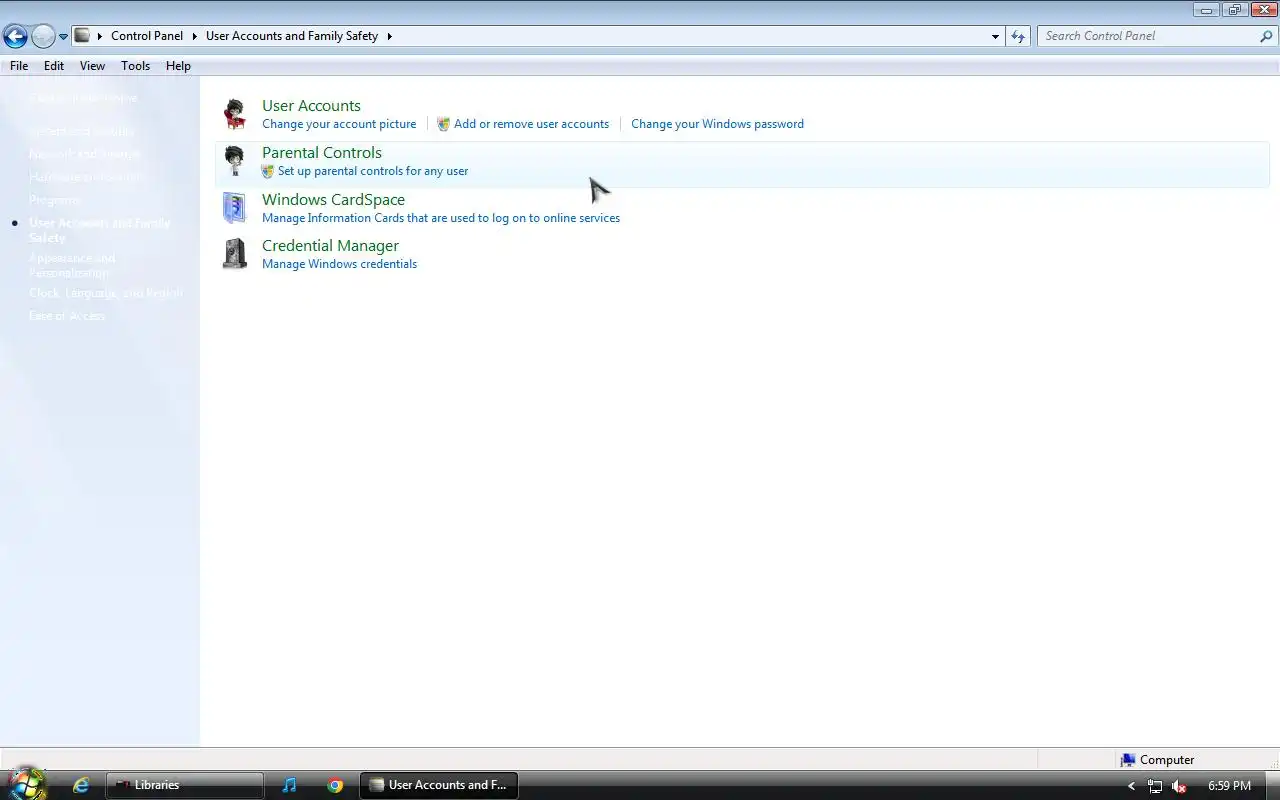Focus the Search Control Panel box
Screen dimensions: 1280x800
tap(1148, 36)
